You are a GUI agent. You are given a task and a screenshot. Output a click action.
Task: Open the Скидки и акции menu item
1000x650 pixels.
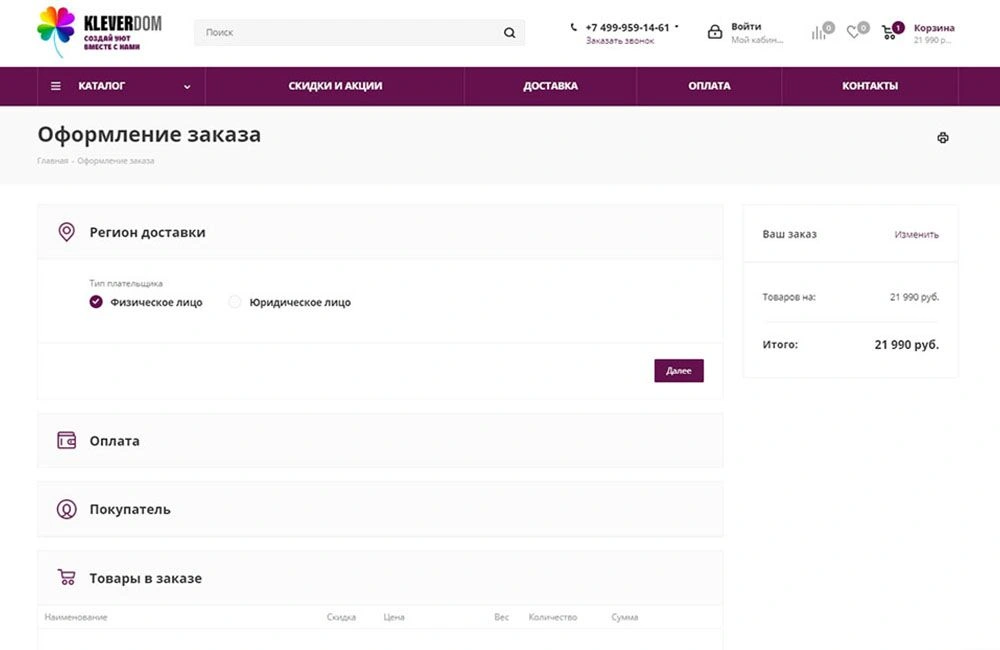tap(335, 86)
